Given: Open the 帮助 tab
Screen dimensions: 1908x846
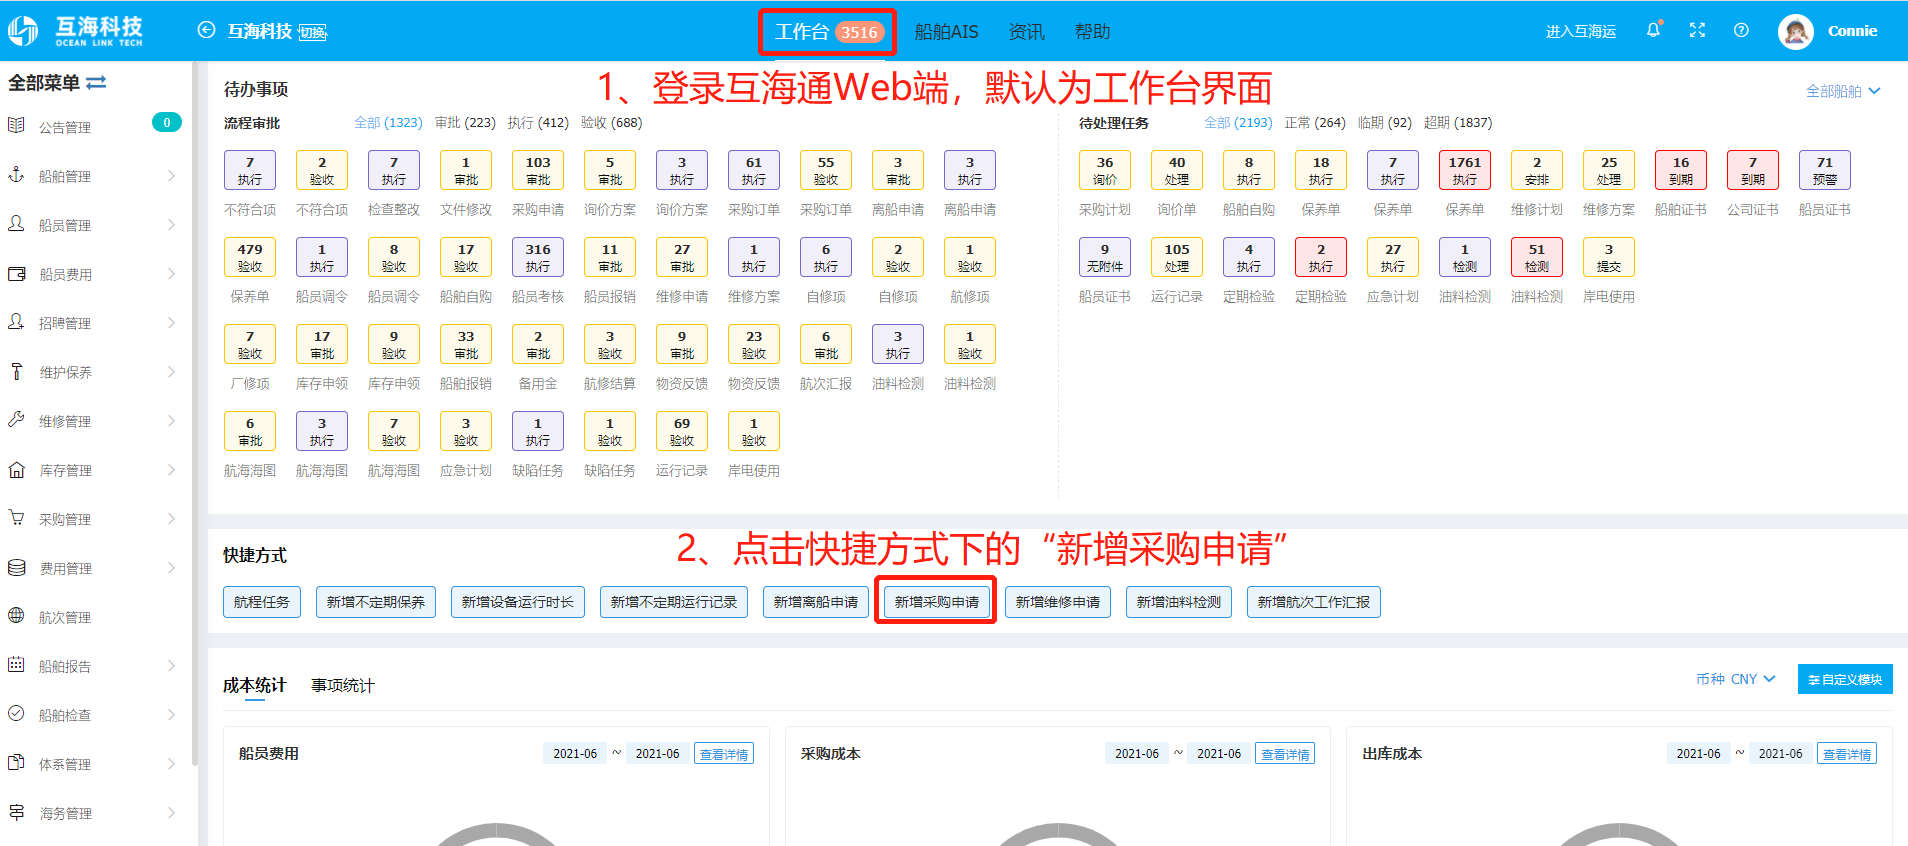Looking at the screenshot, I should pyautogui.click(x=1092, y=32).
